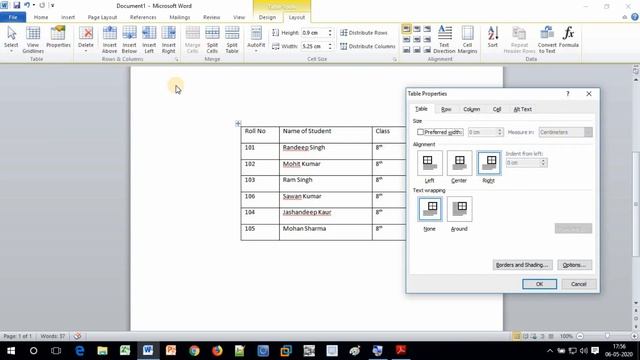Set table alignment to Right
640x360 pixels.
pyautogui.click(x=489, y=163)
